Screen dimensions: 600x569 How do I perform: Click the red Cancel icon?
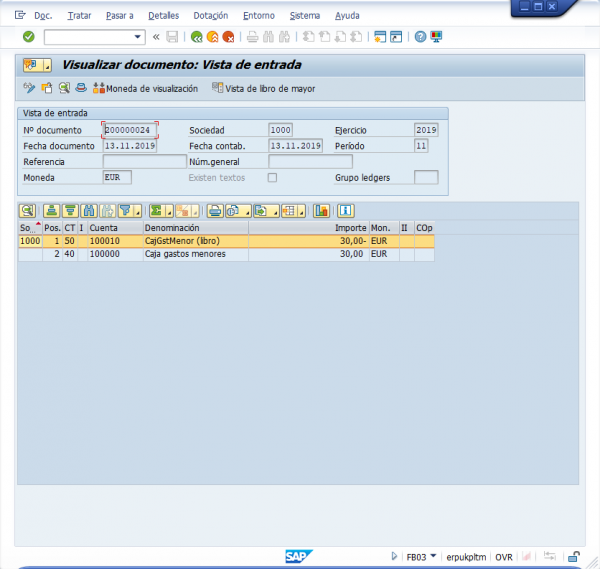(x=228, y=37)
